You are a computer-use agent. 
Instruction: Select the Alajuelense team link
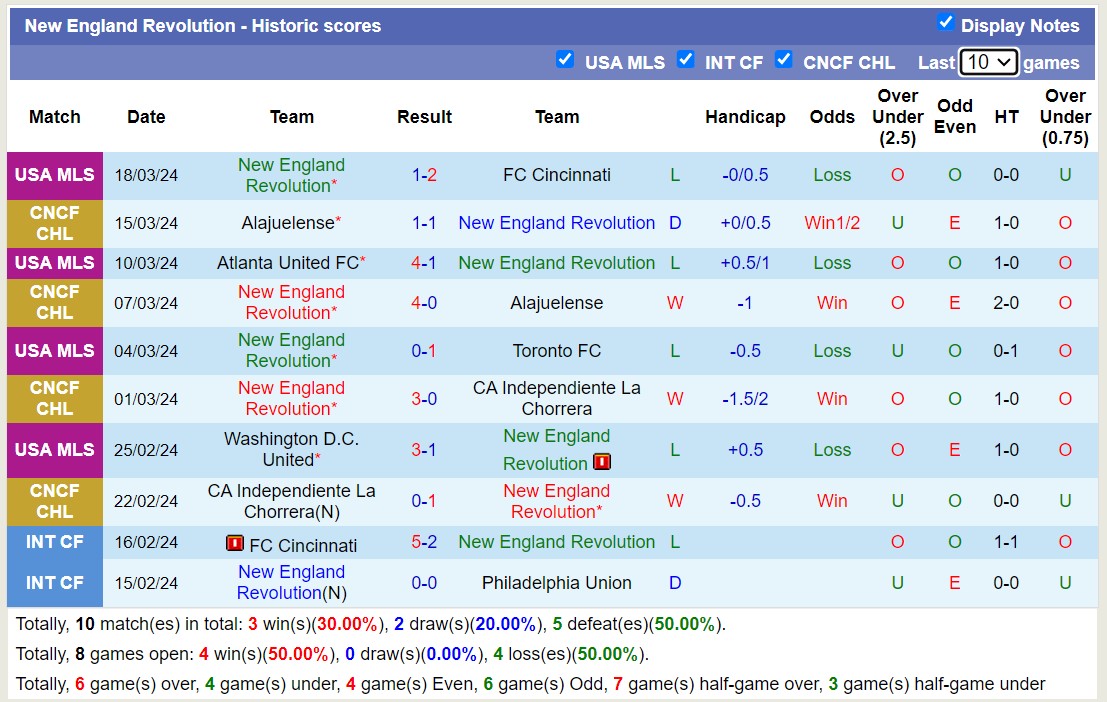[289, 222]
